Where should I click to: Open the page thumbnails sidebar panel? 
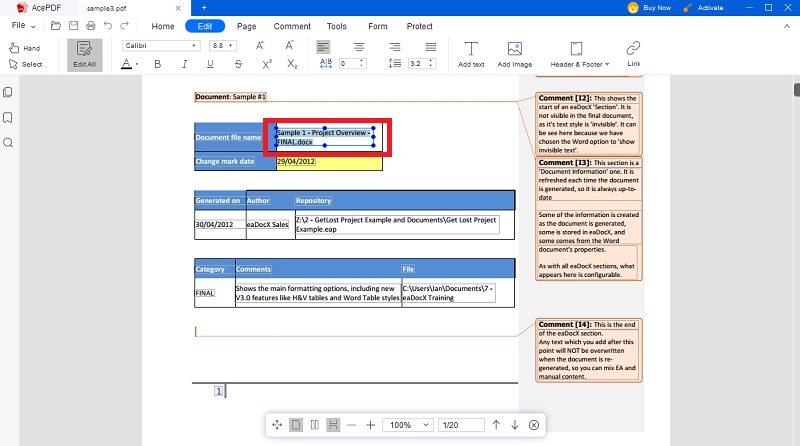(x=8, y=92)
